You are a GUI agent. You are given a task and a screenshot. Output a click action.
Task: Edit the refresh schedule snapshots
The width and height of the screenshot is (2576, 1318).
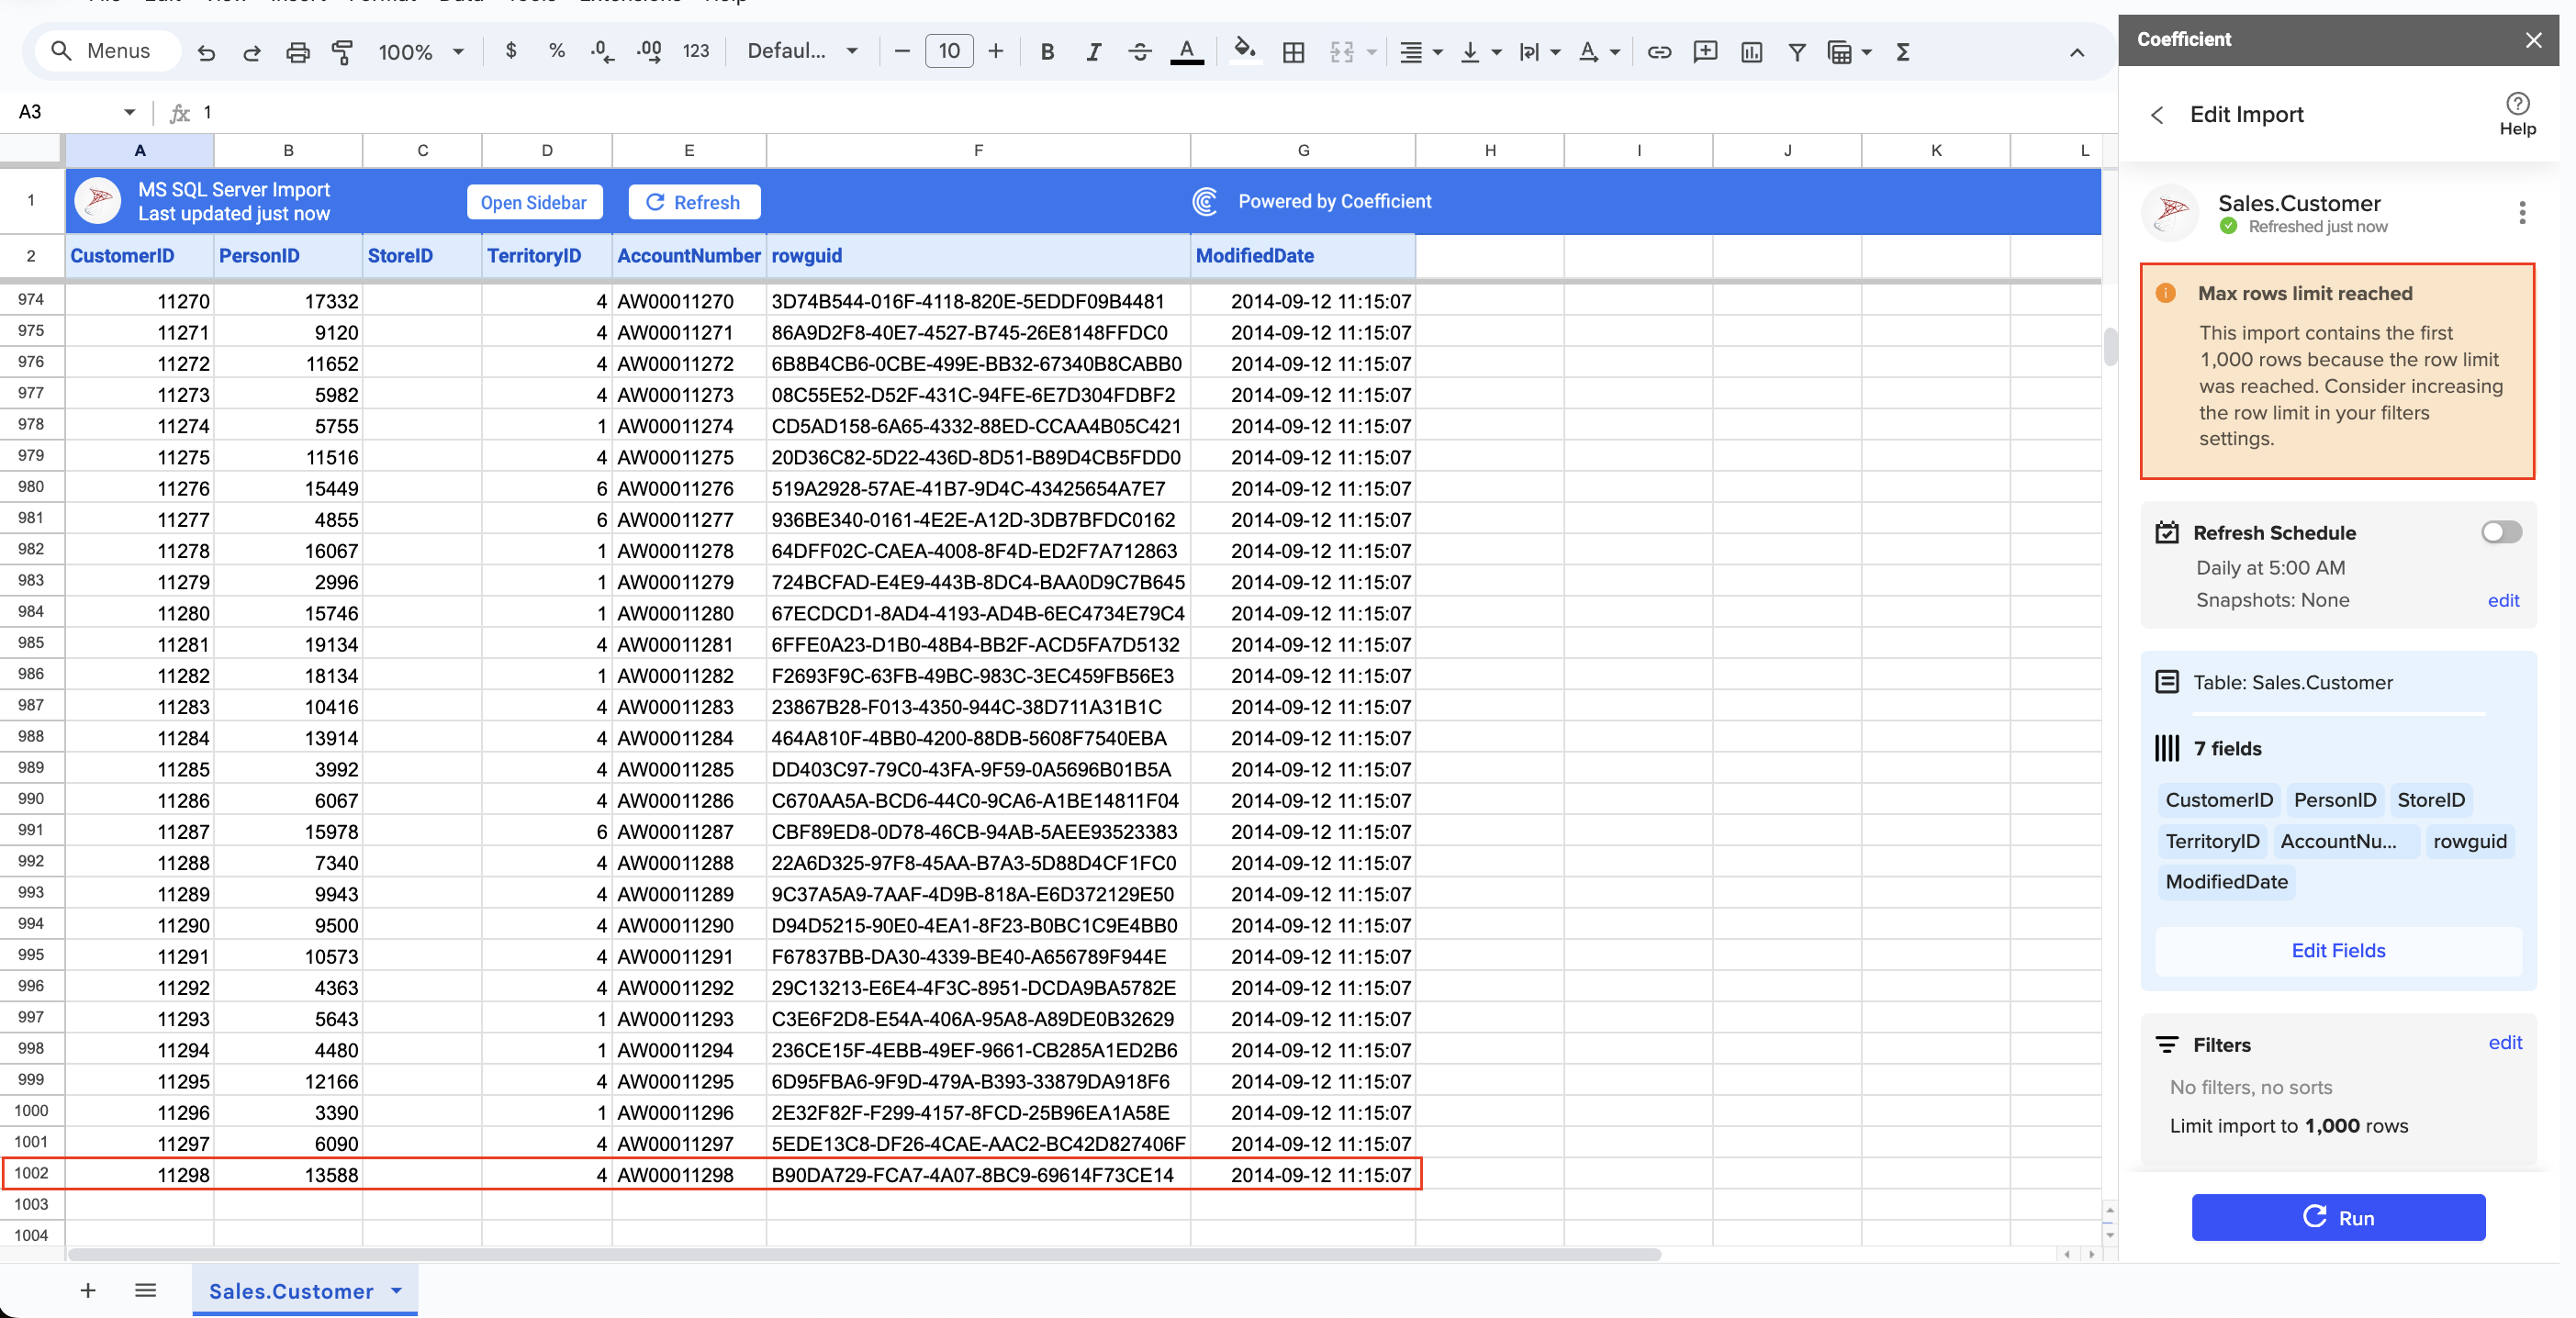pos(2504,600)
